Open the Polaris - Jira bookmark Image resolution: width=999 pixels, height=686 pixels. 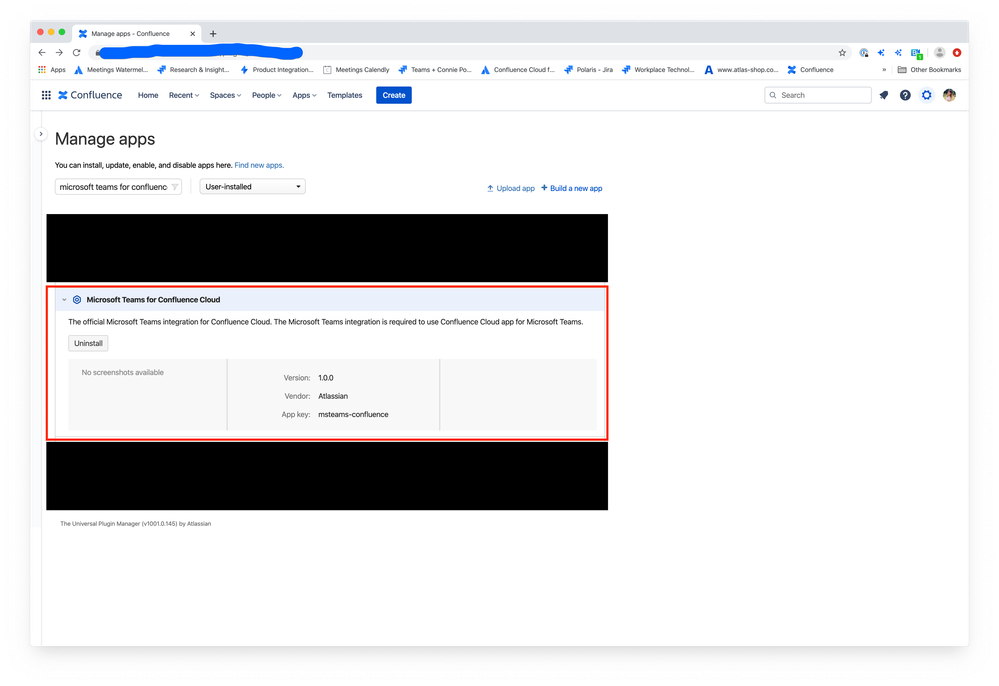click(588, 70)
